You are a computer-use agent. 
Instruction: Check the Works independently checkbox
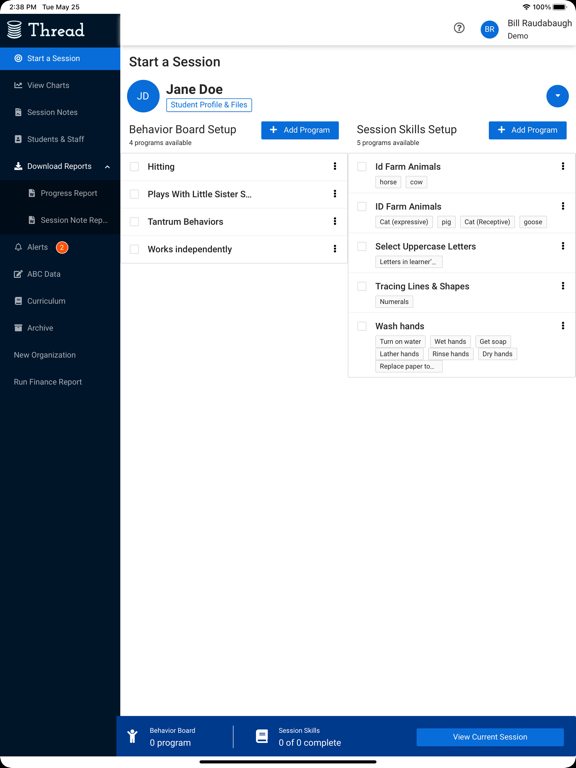click(134, 249)
